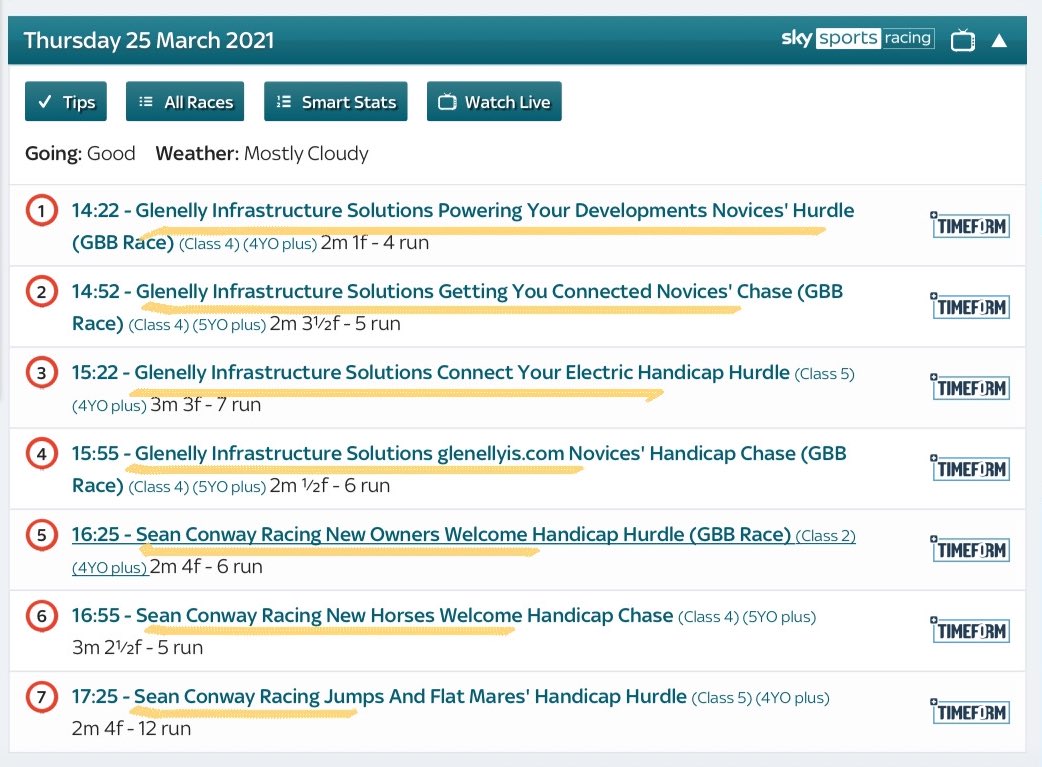Screen dimensions: 1042x767
Task: Click Timeform icon for the 16:55 race
Action: pyautogui.click(x=970, y=631)
